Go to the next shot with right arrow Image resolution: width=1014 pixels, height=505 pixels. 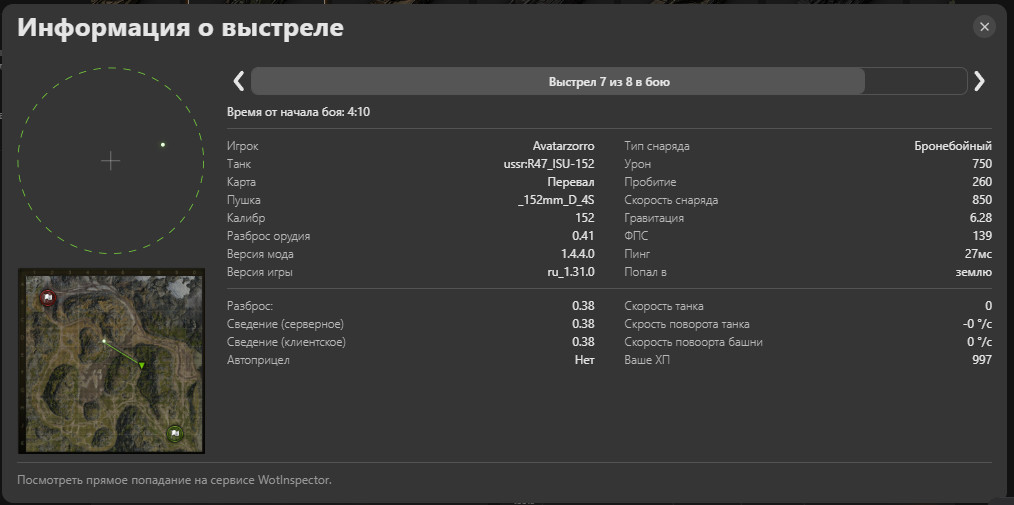pos(979,82)
